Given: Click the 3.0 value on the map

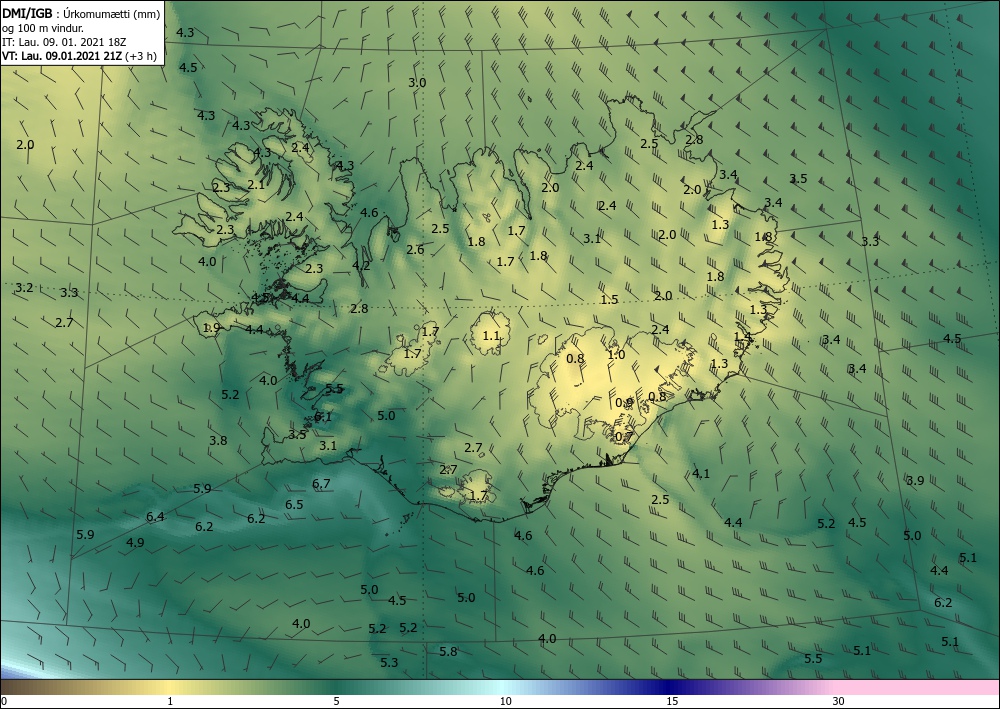Looking at the screenshot, I should point(417,83).
